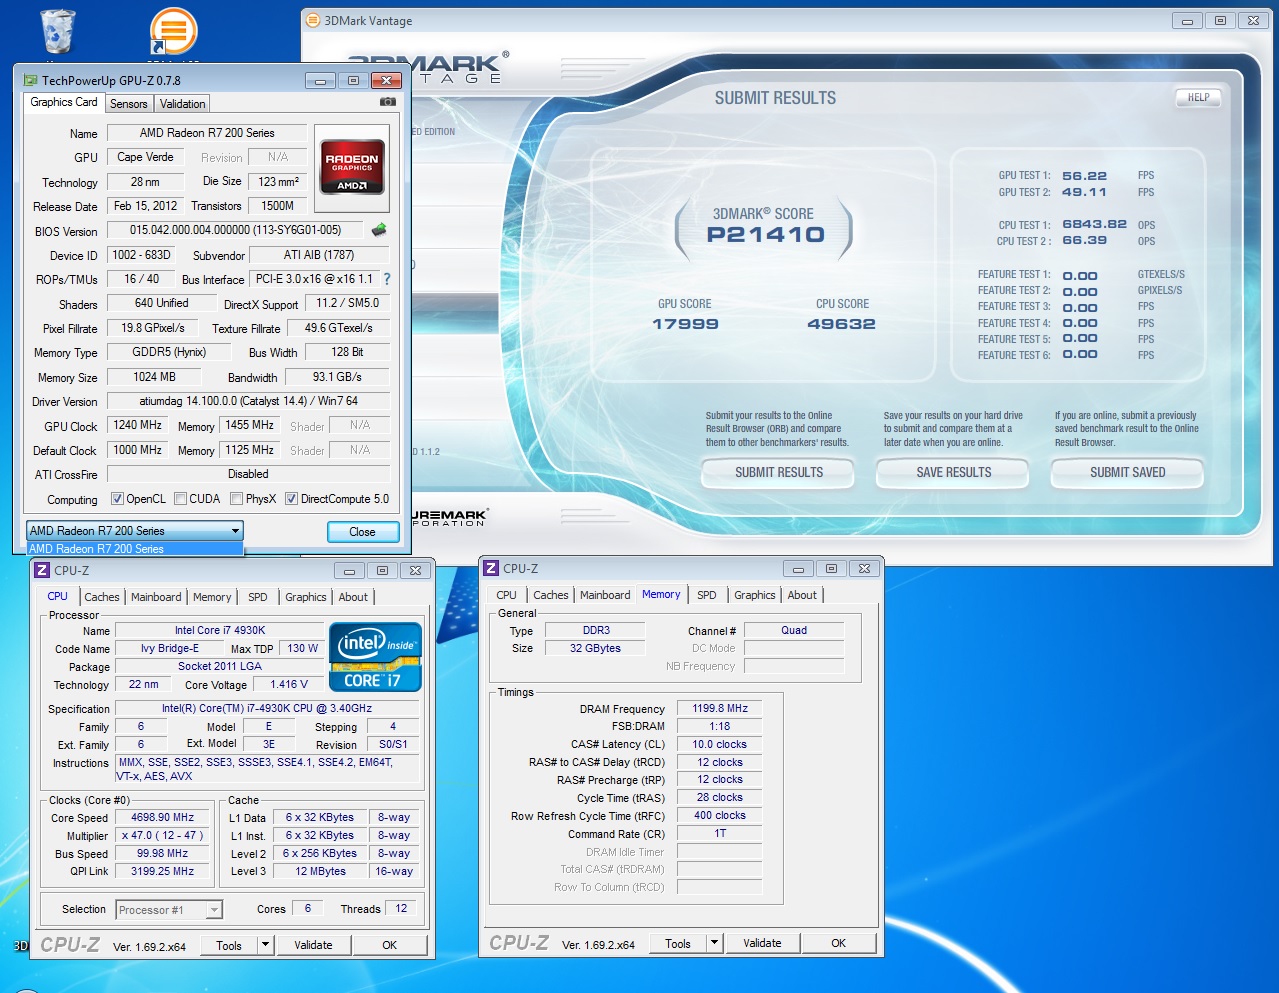Click Validate in Memory CPU-Z window
The width and height of the screenshot is (1279, 993).
pyautogui.click(x=762, y=943)
